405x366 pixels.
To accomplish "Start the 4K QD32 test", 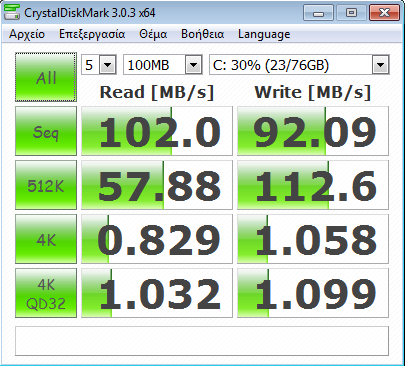I will [46, 293].
